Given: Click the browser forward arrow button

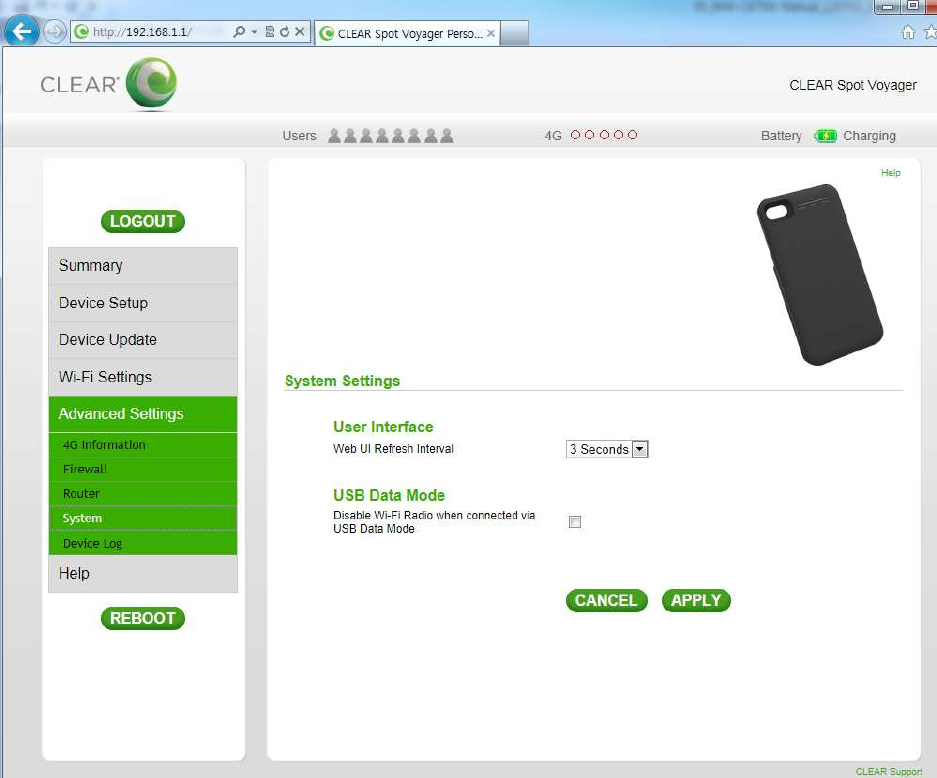Looking at the screenshot, I should [55, 32].
